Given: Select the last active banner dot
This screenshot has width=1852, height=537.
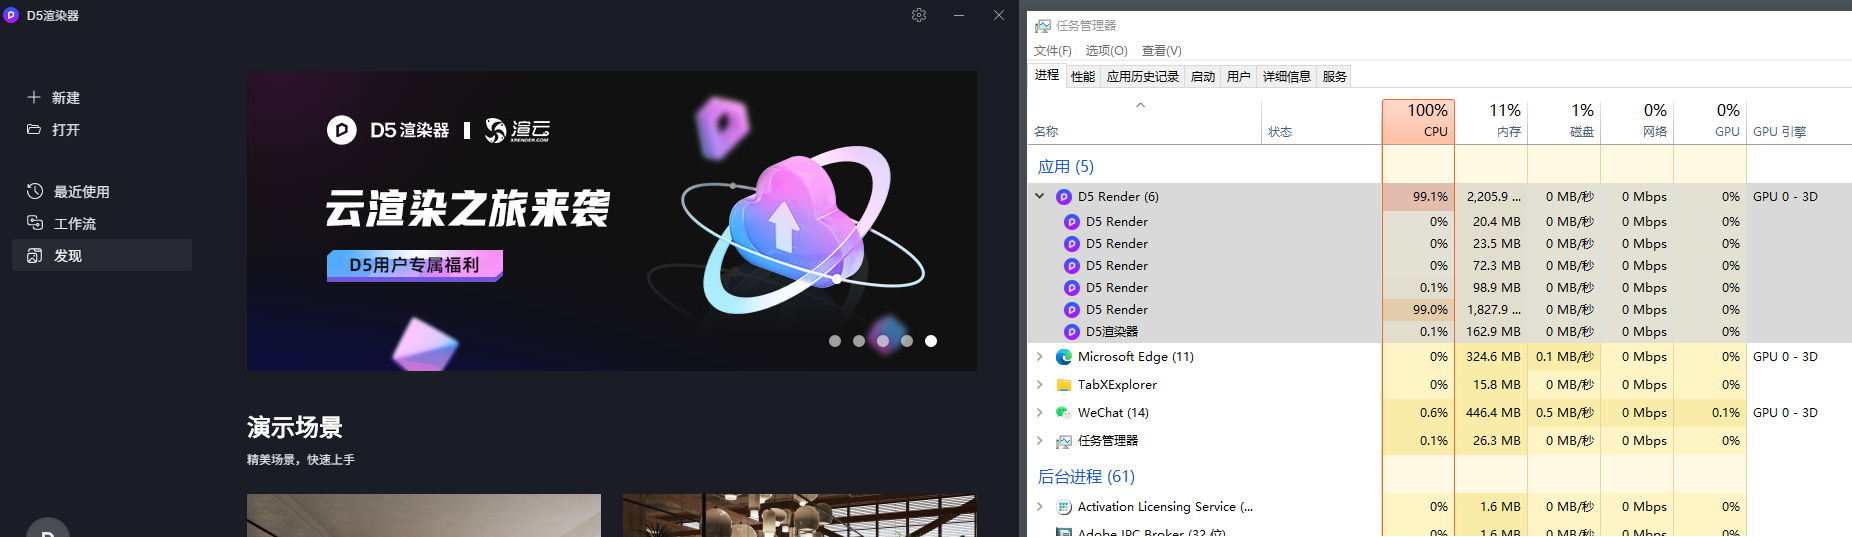Looking at the screenshot, I should click(x=931, y=341).
